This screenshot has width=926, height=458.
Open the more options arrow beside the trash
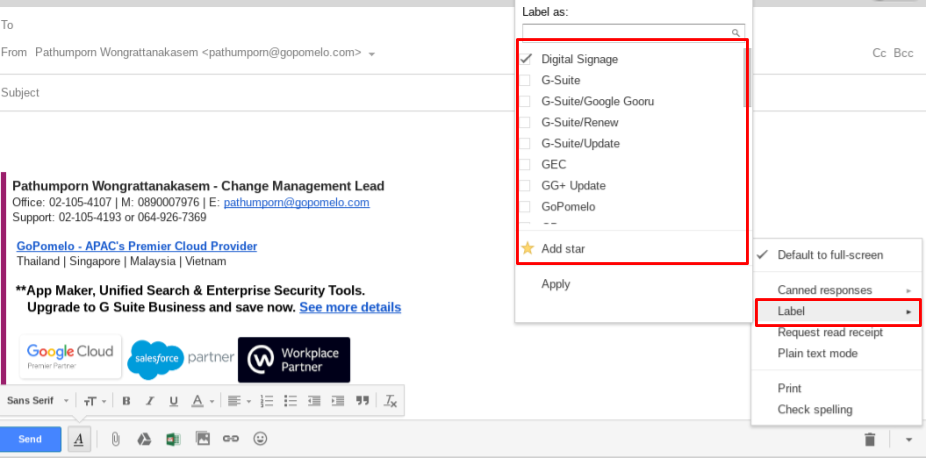click(909, 440)
